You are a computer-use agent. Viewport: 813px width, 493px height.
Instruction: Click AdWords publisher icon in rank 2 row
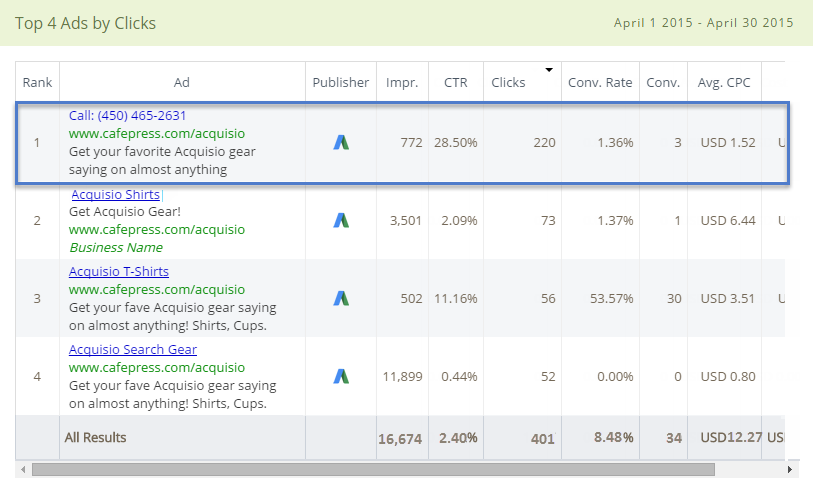tap(341, 220)
